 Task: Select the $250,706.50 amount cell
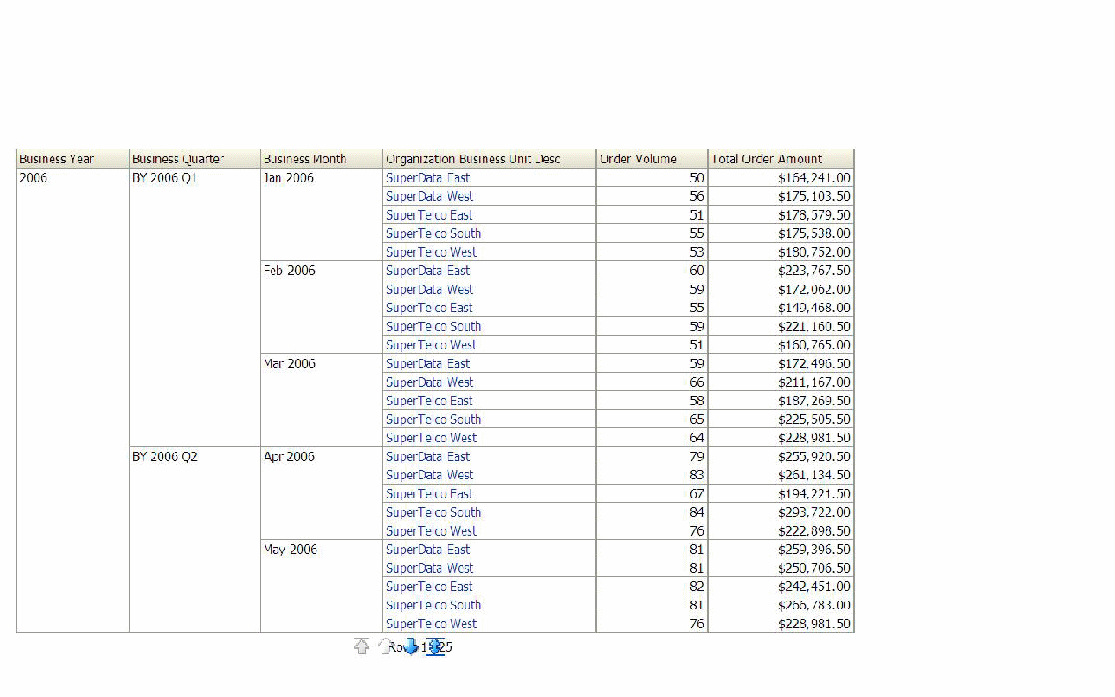(x=781, y=568)
